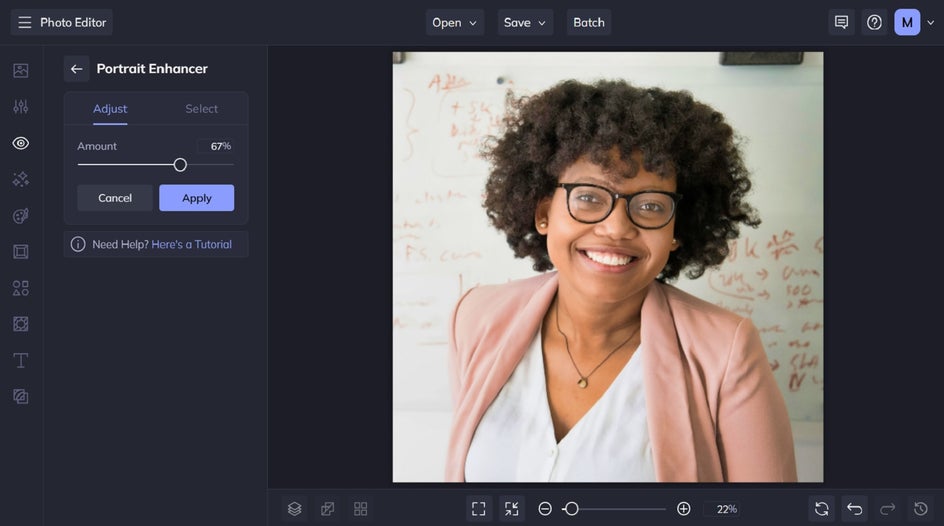This screenshot has height=526, width=944.
Task: Open the hamburger menu next to Photo Editor
Action: tap(25, 22)
